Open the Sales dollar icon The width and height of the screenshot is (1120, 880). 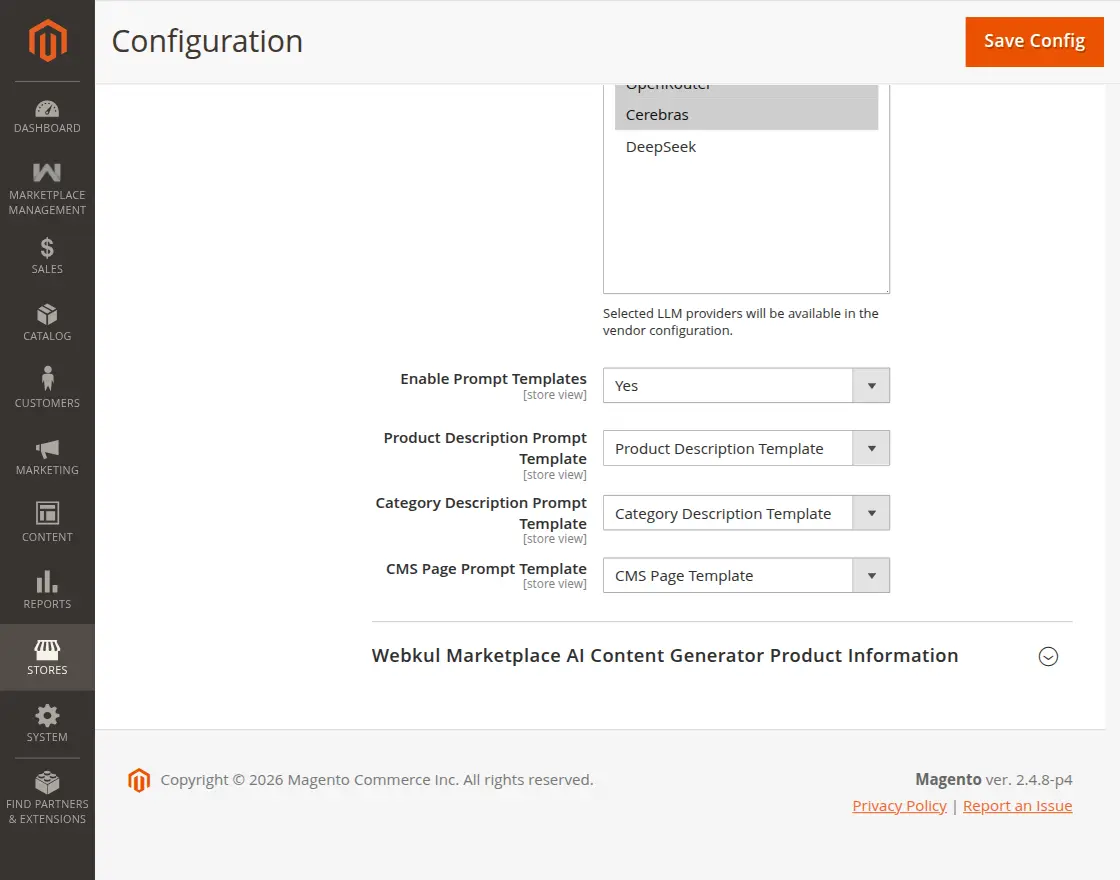(47, 248)
